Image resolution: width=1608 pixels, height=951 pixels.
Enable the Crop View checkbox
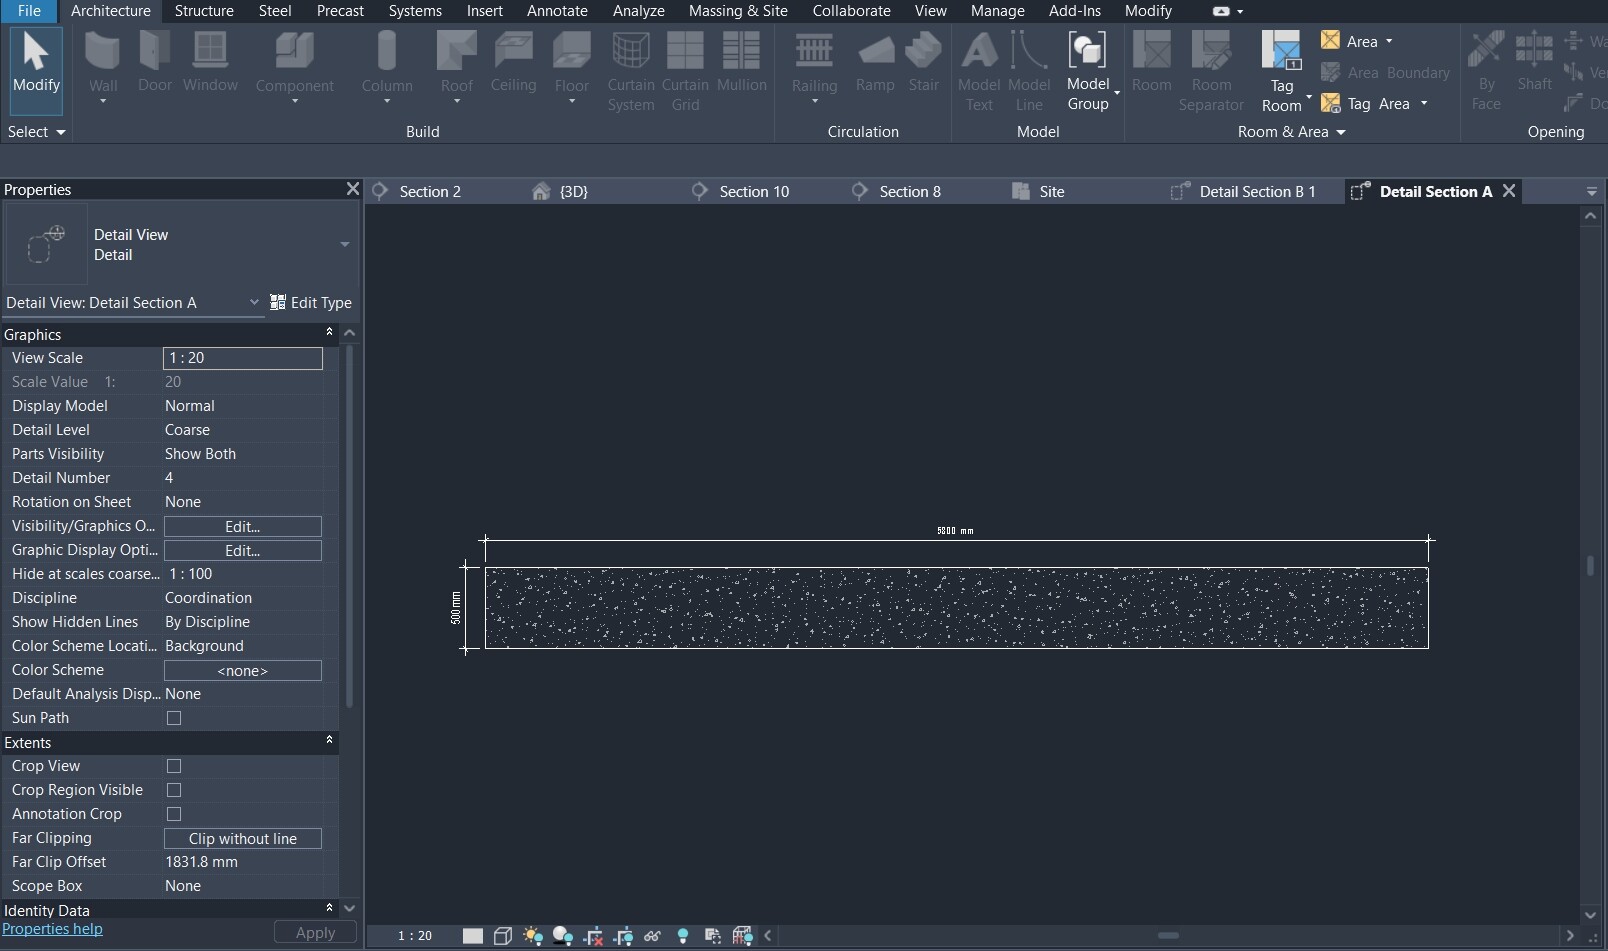point(174,766)
